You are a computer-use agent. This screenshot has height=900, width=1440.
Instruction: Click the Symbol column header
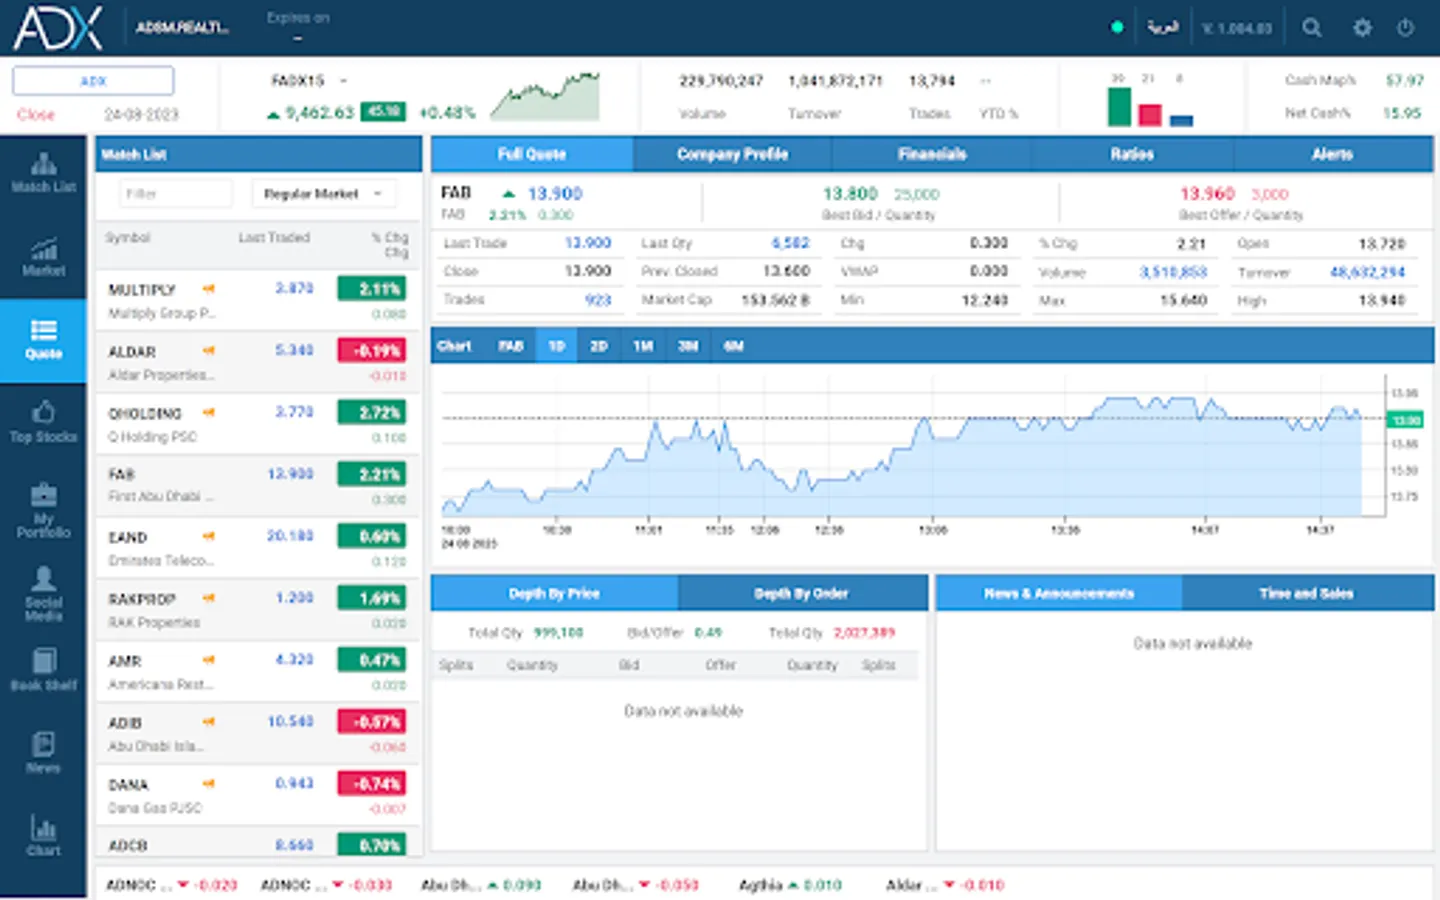[127, 238]
